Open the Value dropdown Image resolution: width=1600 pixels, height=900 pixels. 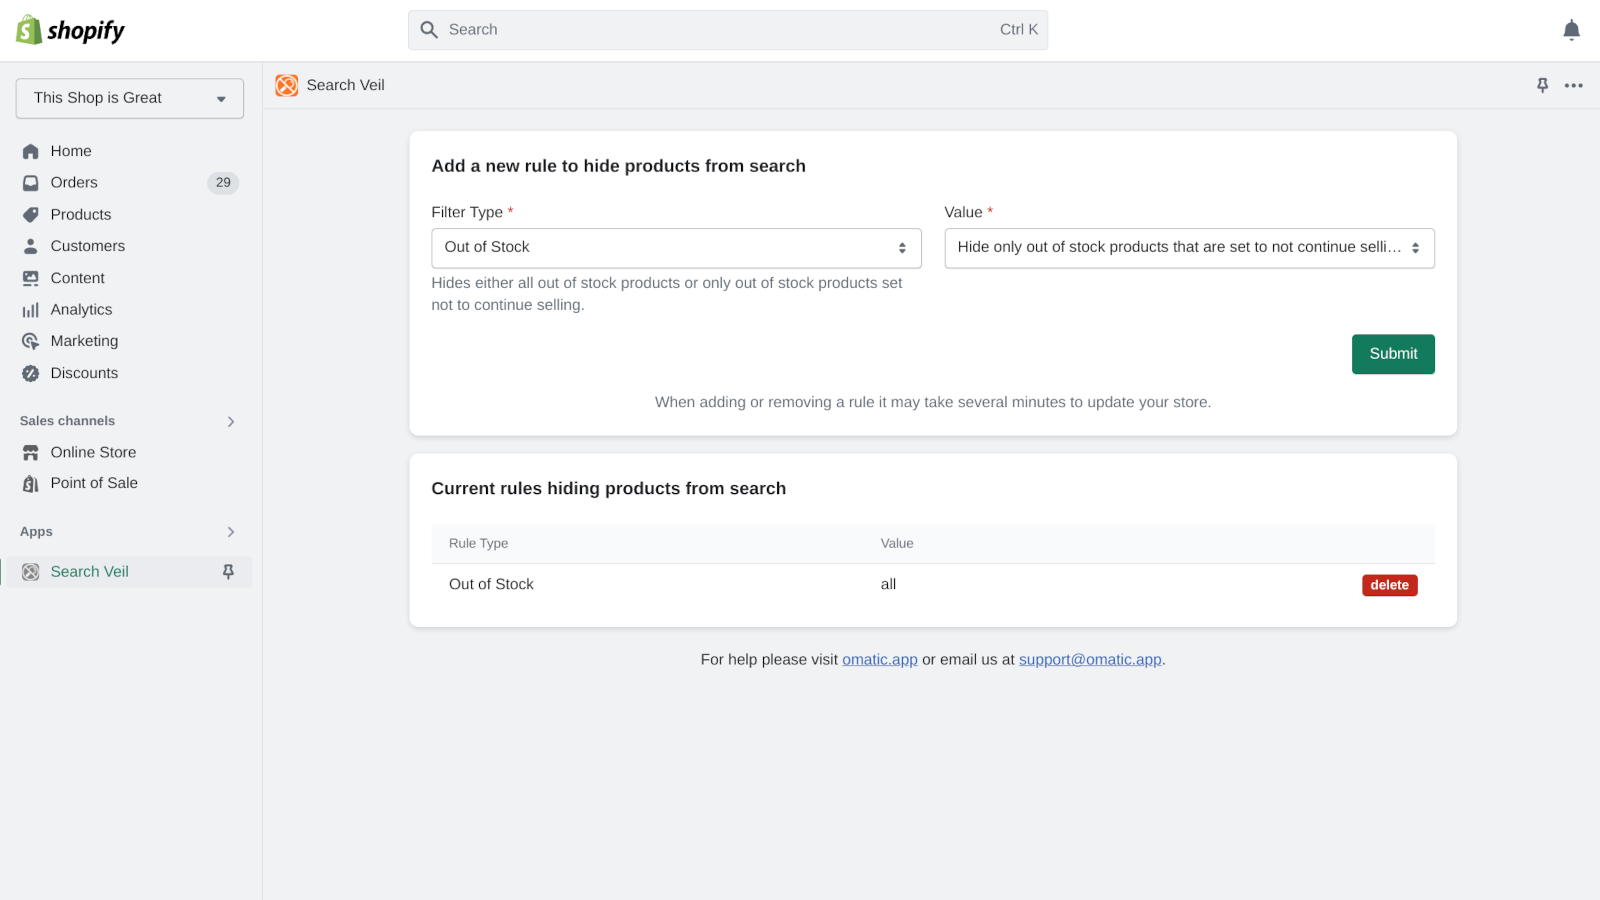(x=1189, y=247)
